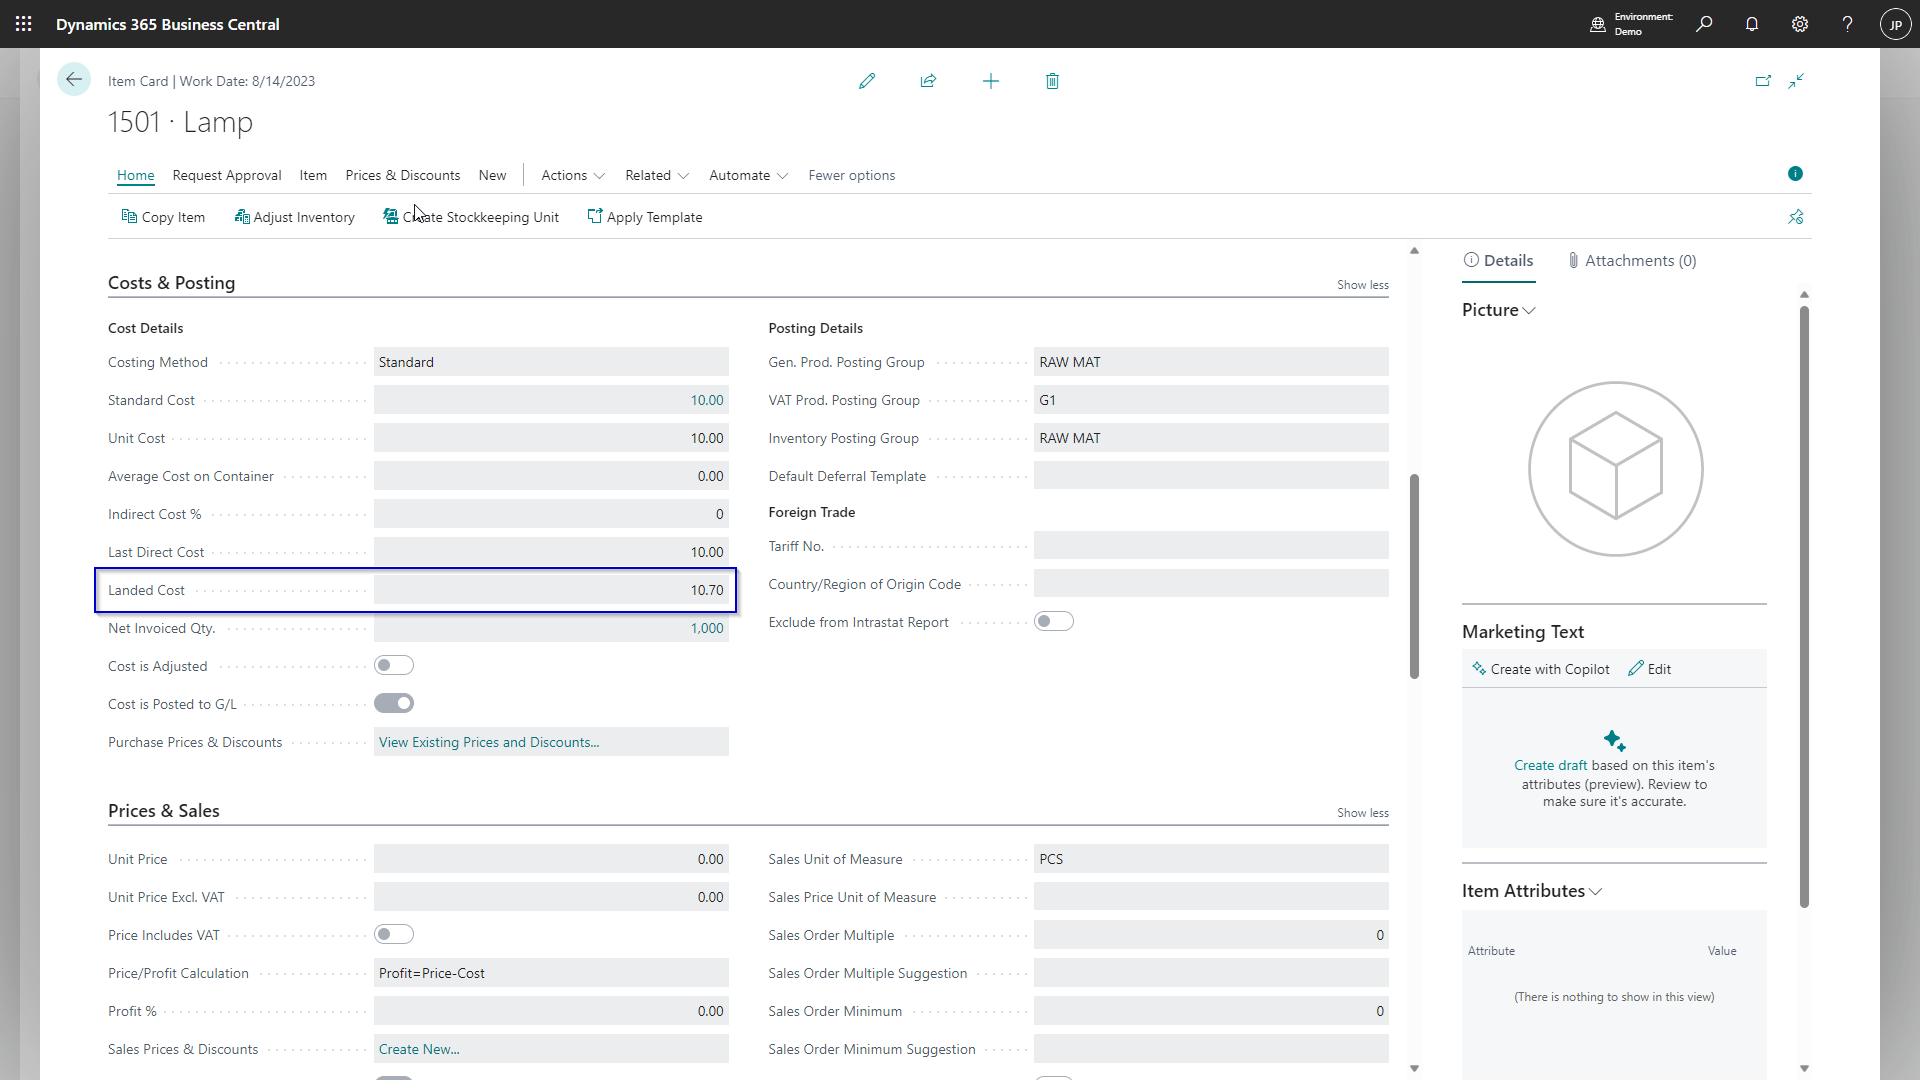Screen dimensions: 1920x1080
Task: Select the Home menu tab
Action: tap(136, 175)
